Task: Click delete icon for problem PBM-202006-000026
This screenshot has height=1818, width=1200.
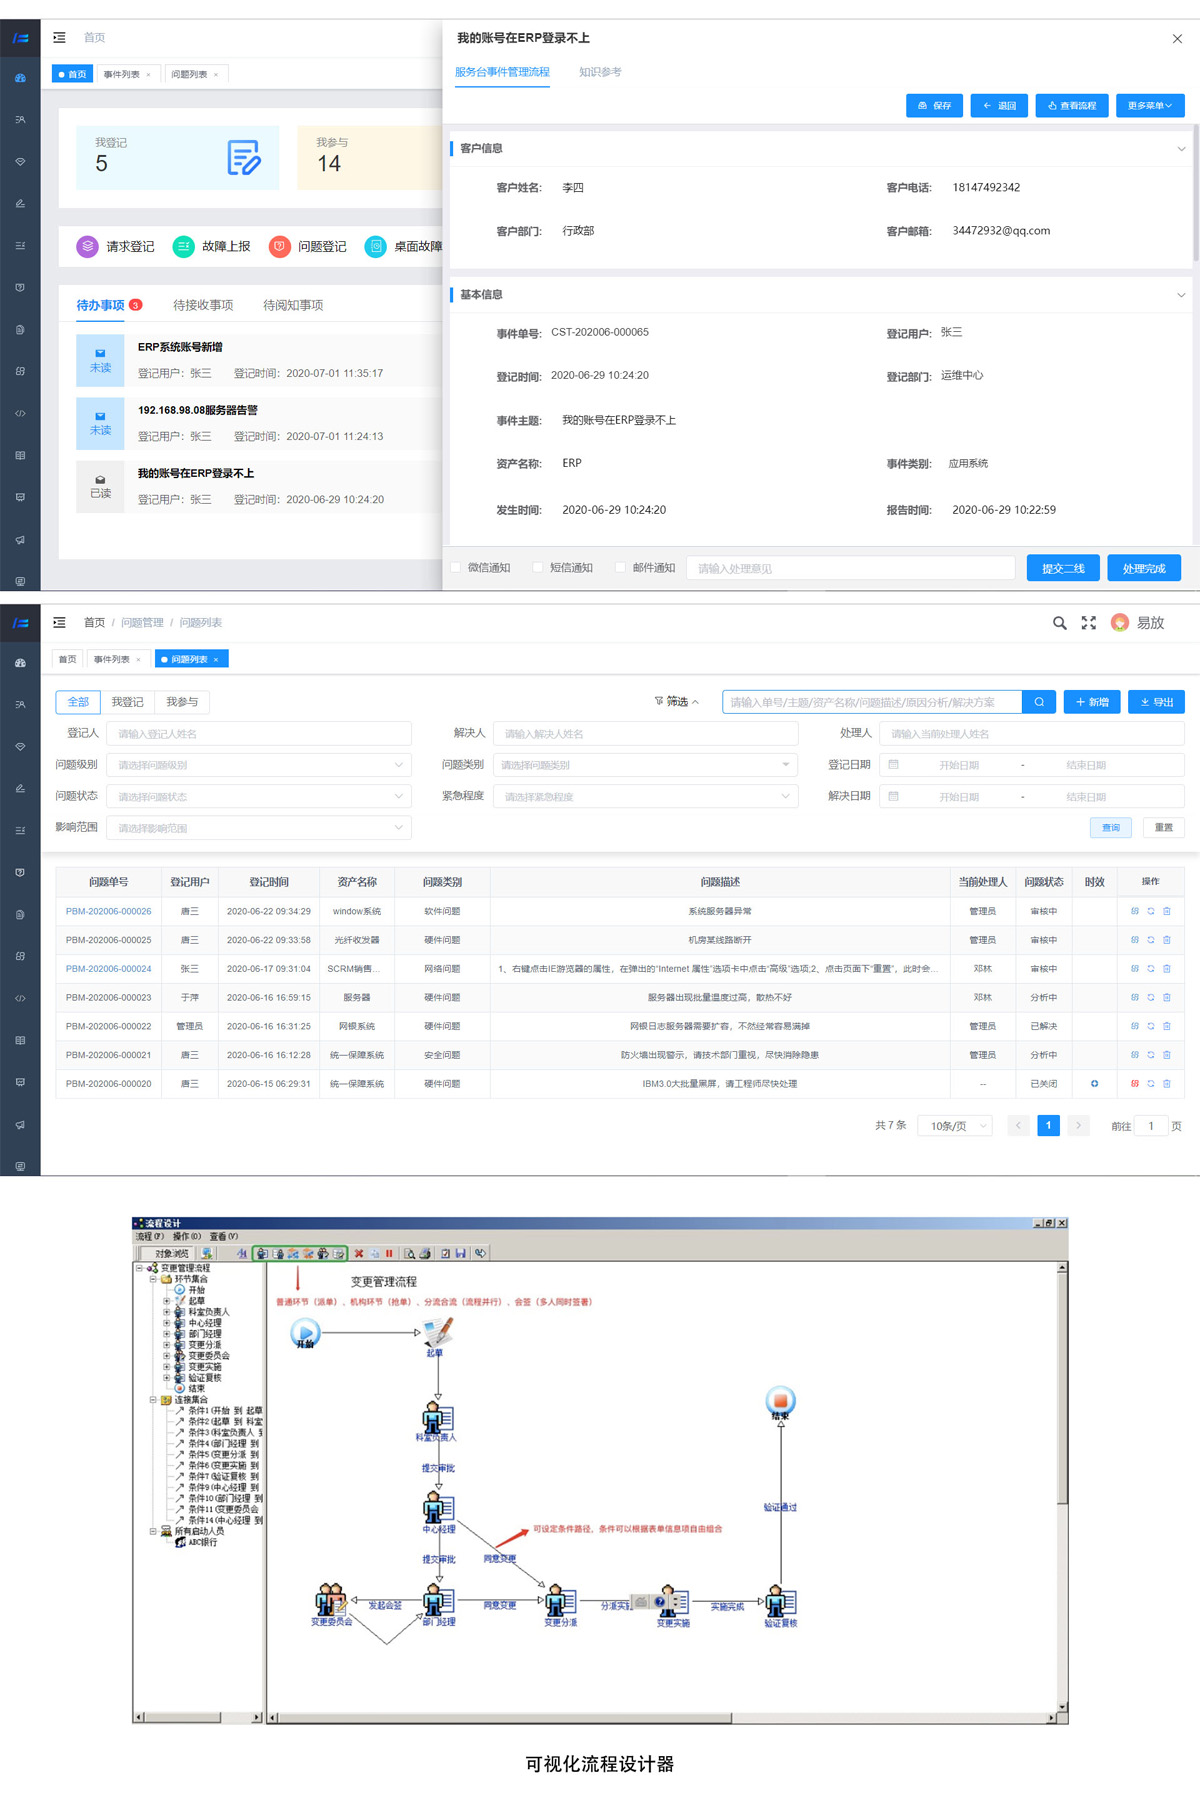Action: [x=1166, y=911]
